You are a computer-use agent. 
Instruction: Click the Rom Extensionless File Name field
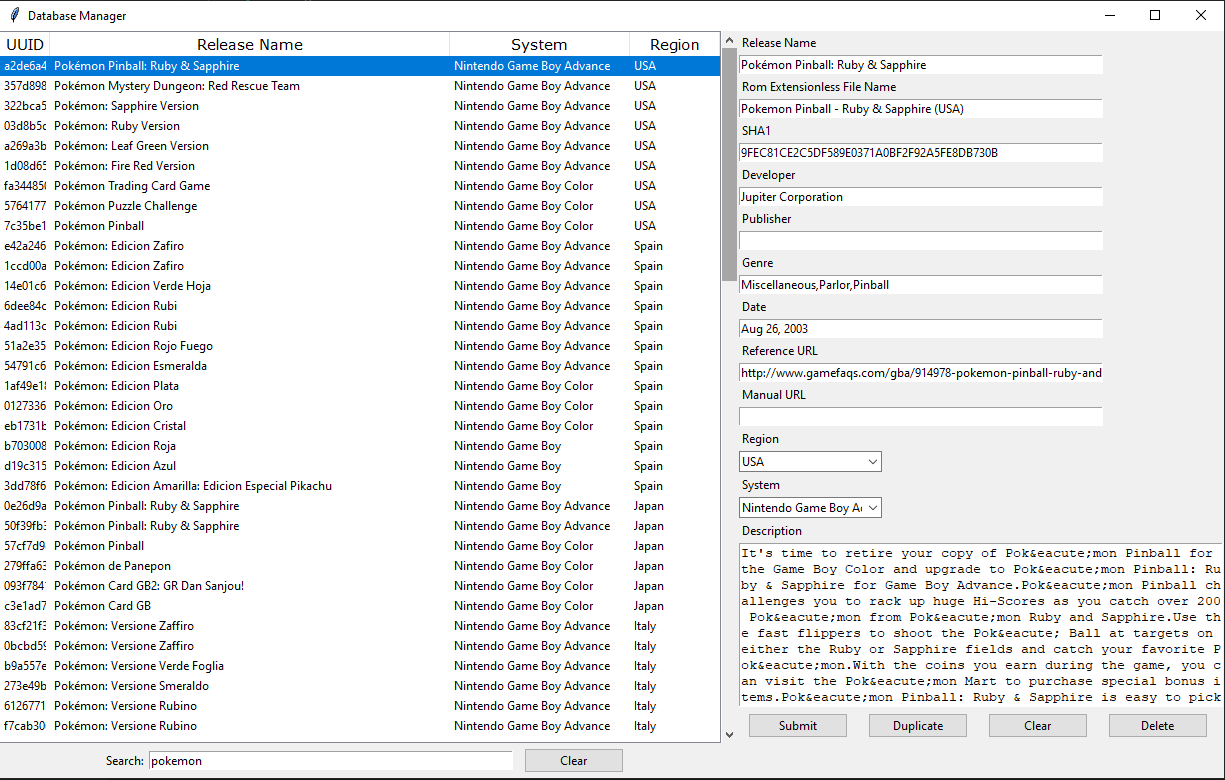pyautogui.click(x=920, y=109)
